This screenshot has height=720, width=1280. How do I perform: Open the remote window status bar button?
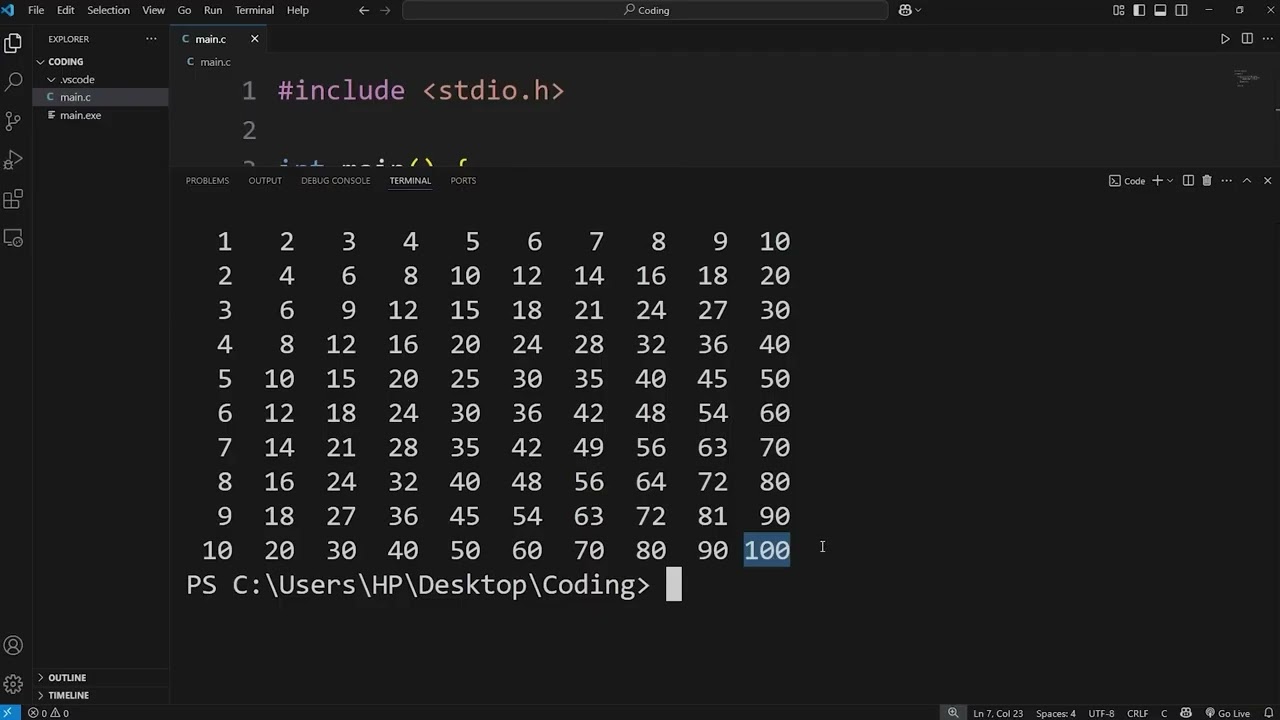pos(10,713)
